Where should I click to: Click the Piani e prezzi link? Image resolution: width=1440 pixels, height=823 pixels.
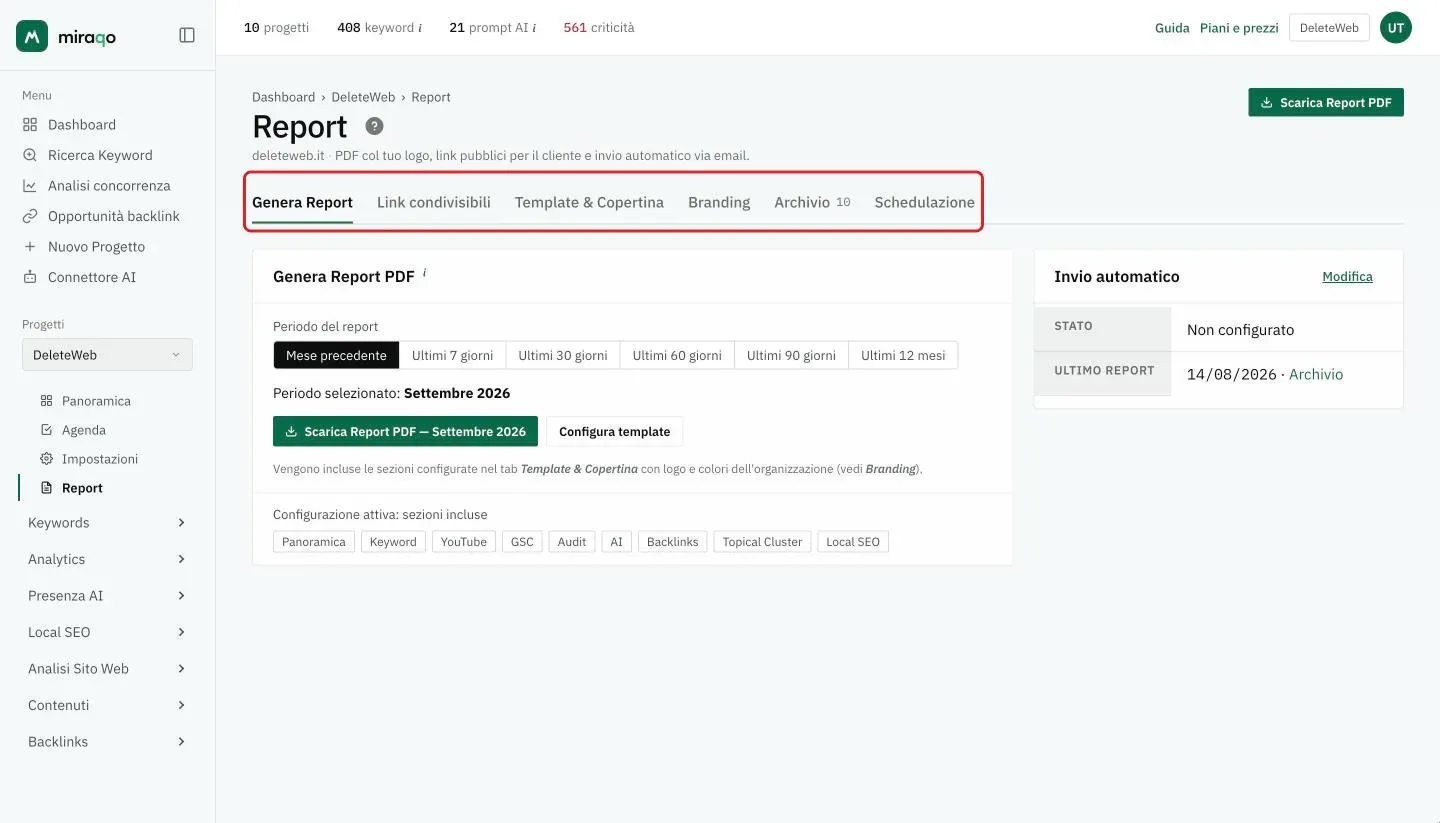click(x=1239, y=28)
